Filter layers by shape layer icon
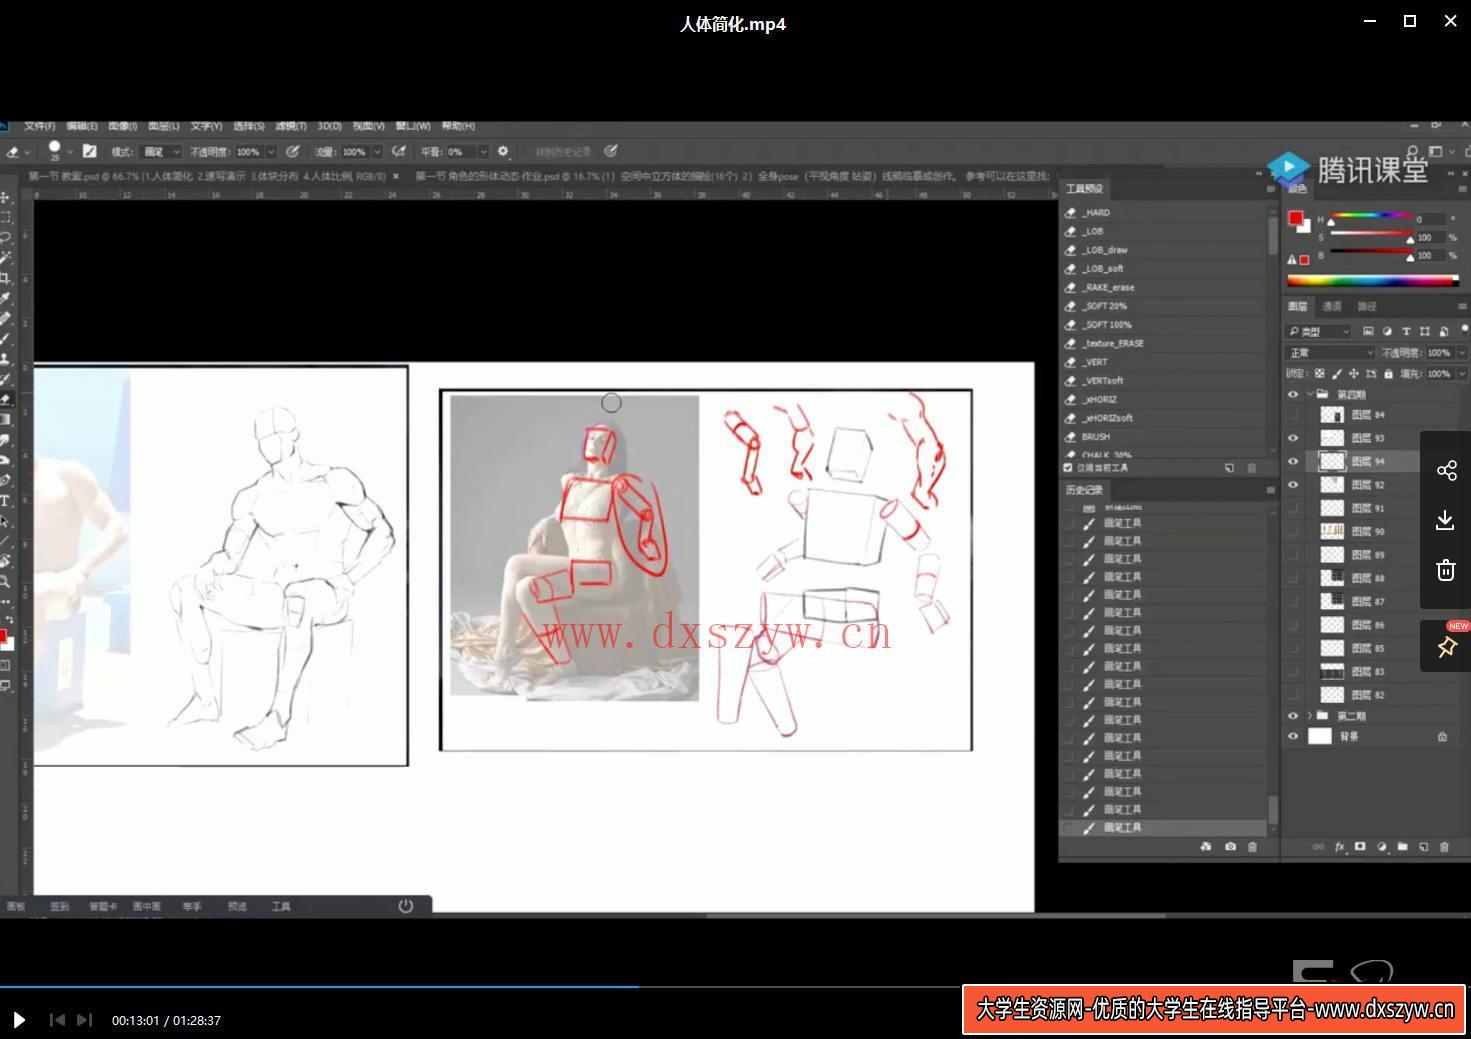The width and height of the screenshot is (1471, 1039). coord(1424,331)
